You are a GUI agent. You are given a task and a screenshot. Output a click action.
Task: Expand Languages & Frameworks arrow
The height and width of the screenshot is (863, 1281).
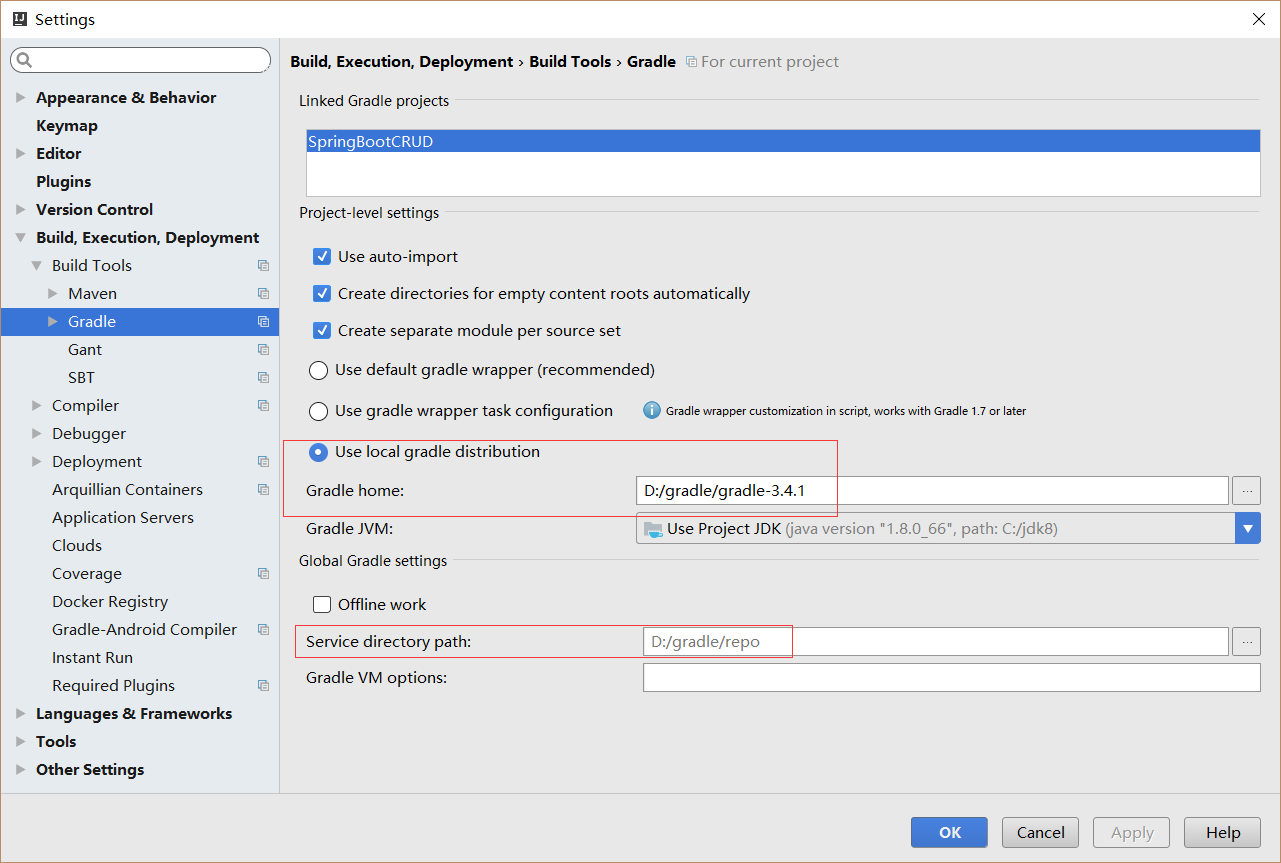point(21,714)
